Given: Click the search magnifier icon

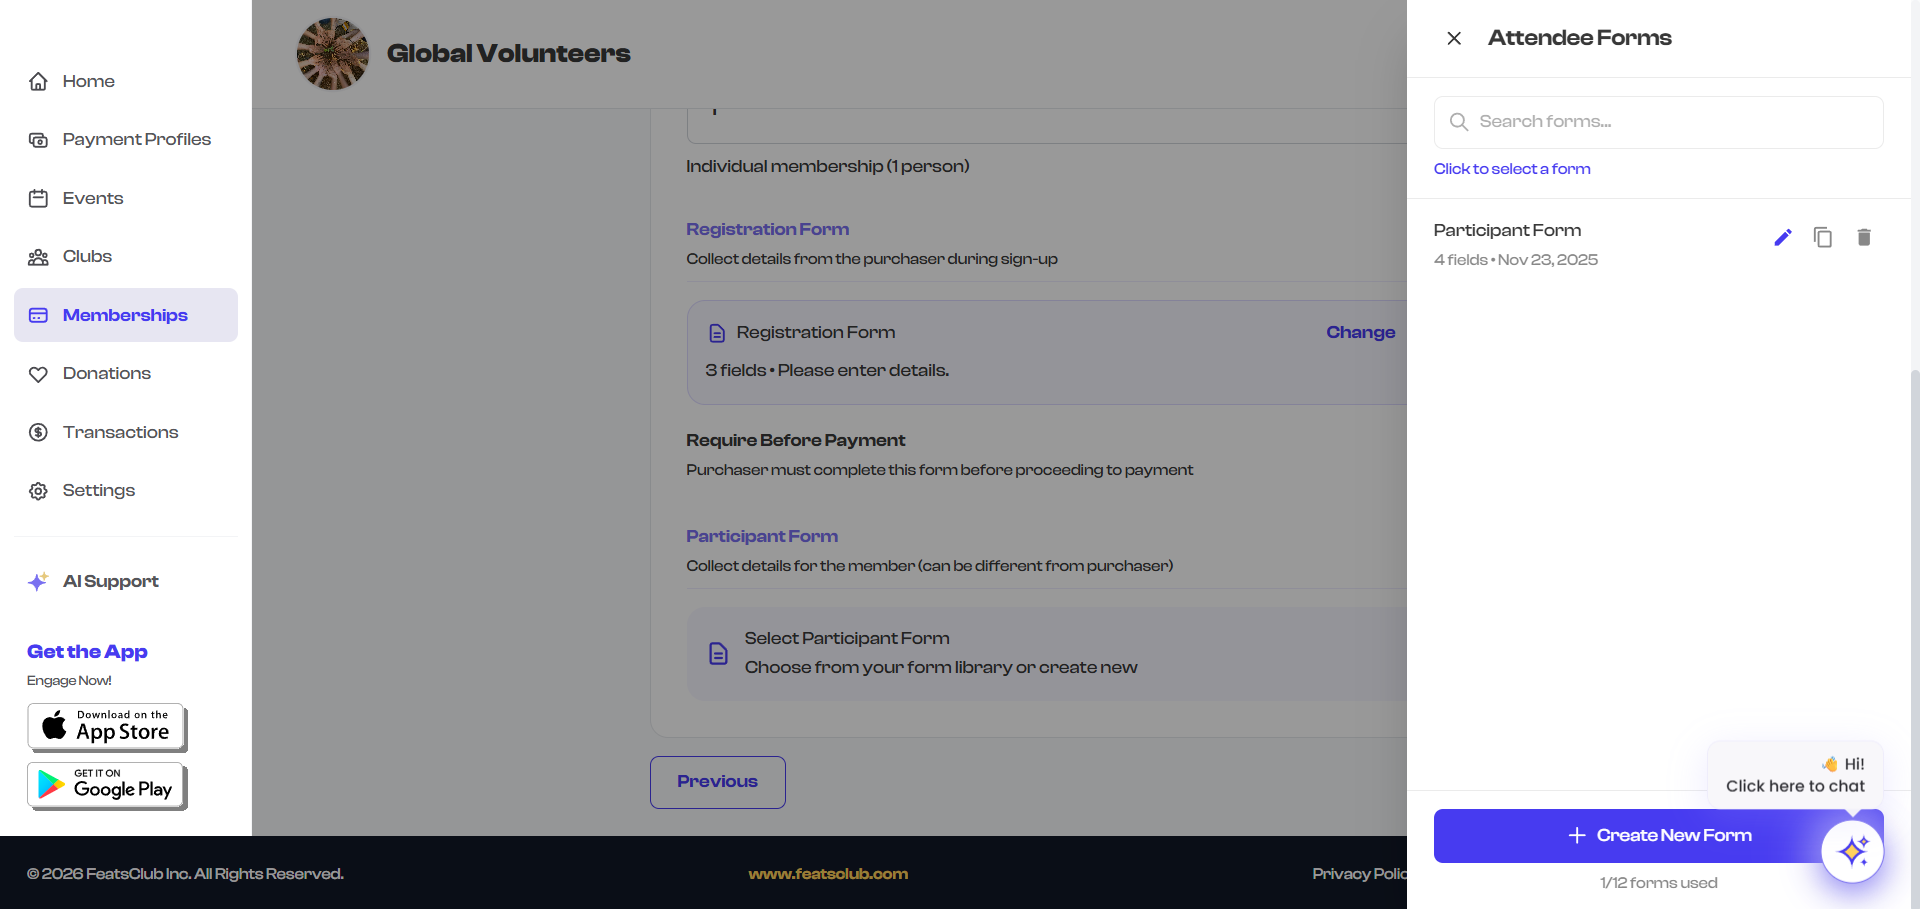Looking at the screenshot, I should (x=1459, y=122).
